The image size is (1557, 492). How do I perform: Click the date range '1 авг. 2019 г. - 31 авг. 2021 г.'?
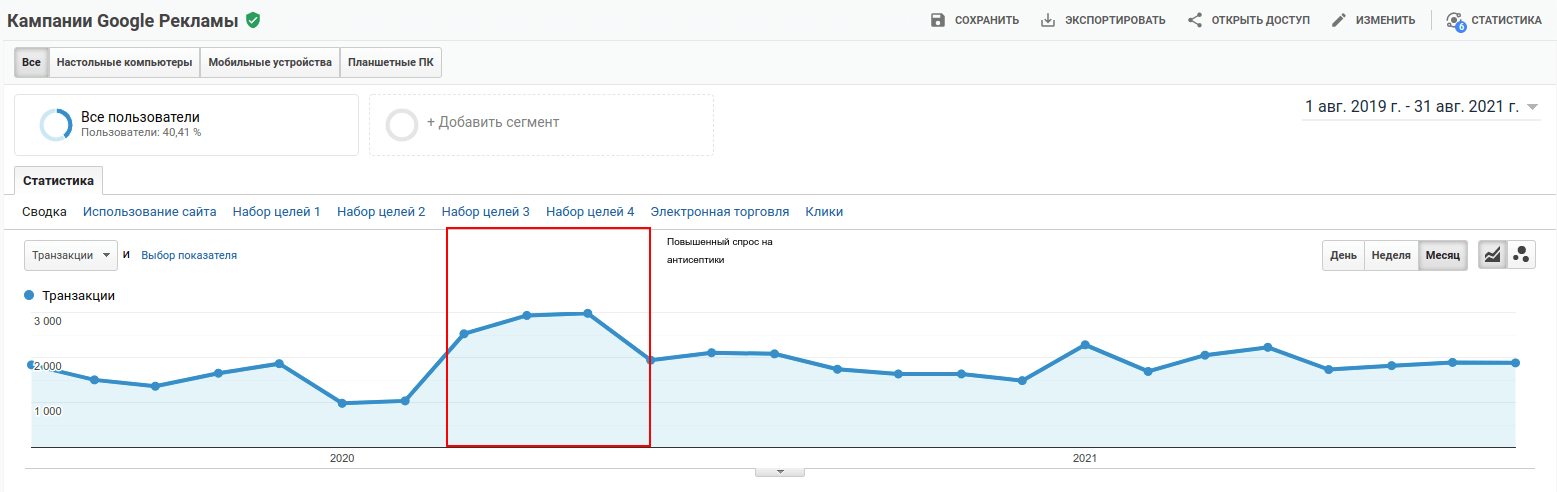coord(1411,106)
